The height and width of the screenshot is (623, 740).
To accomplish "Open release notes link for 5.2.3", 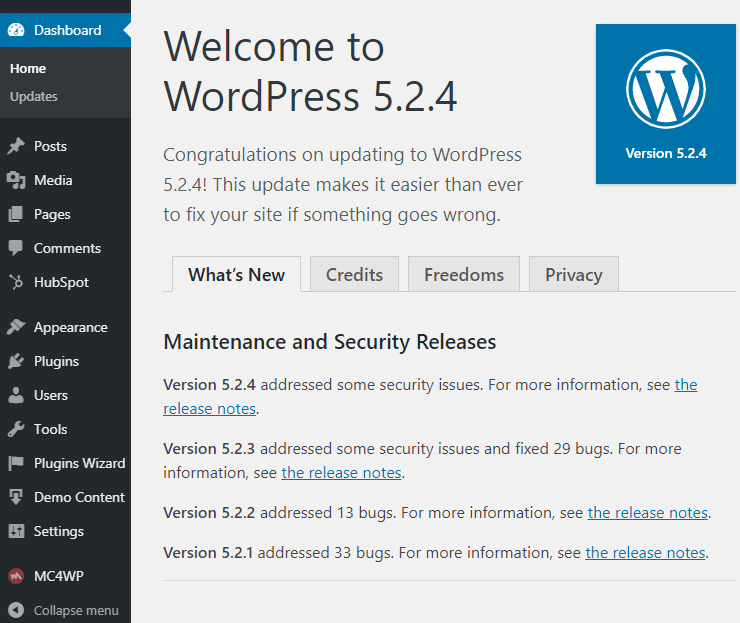I will pyautogui.click(x=342, y=472).
